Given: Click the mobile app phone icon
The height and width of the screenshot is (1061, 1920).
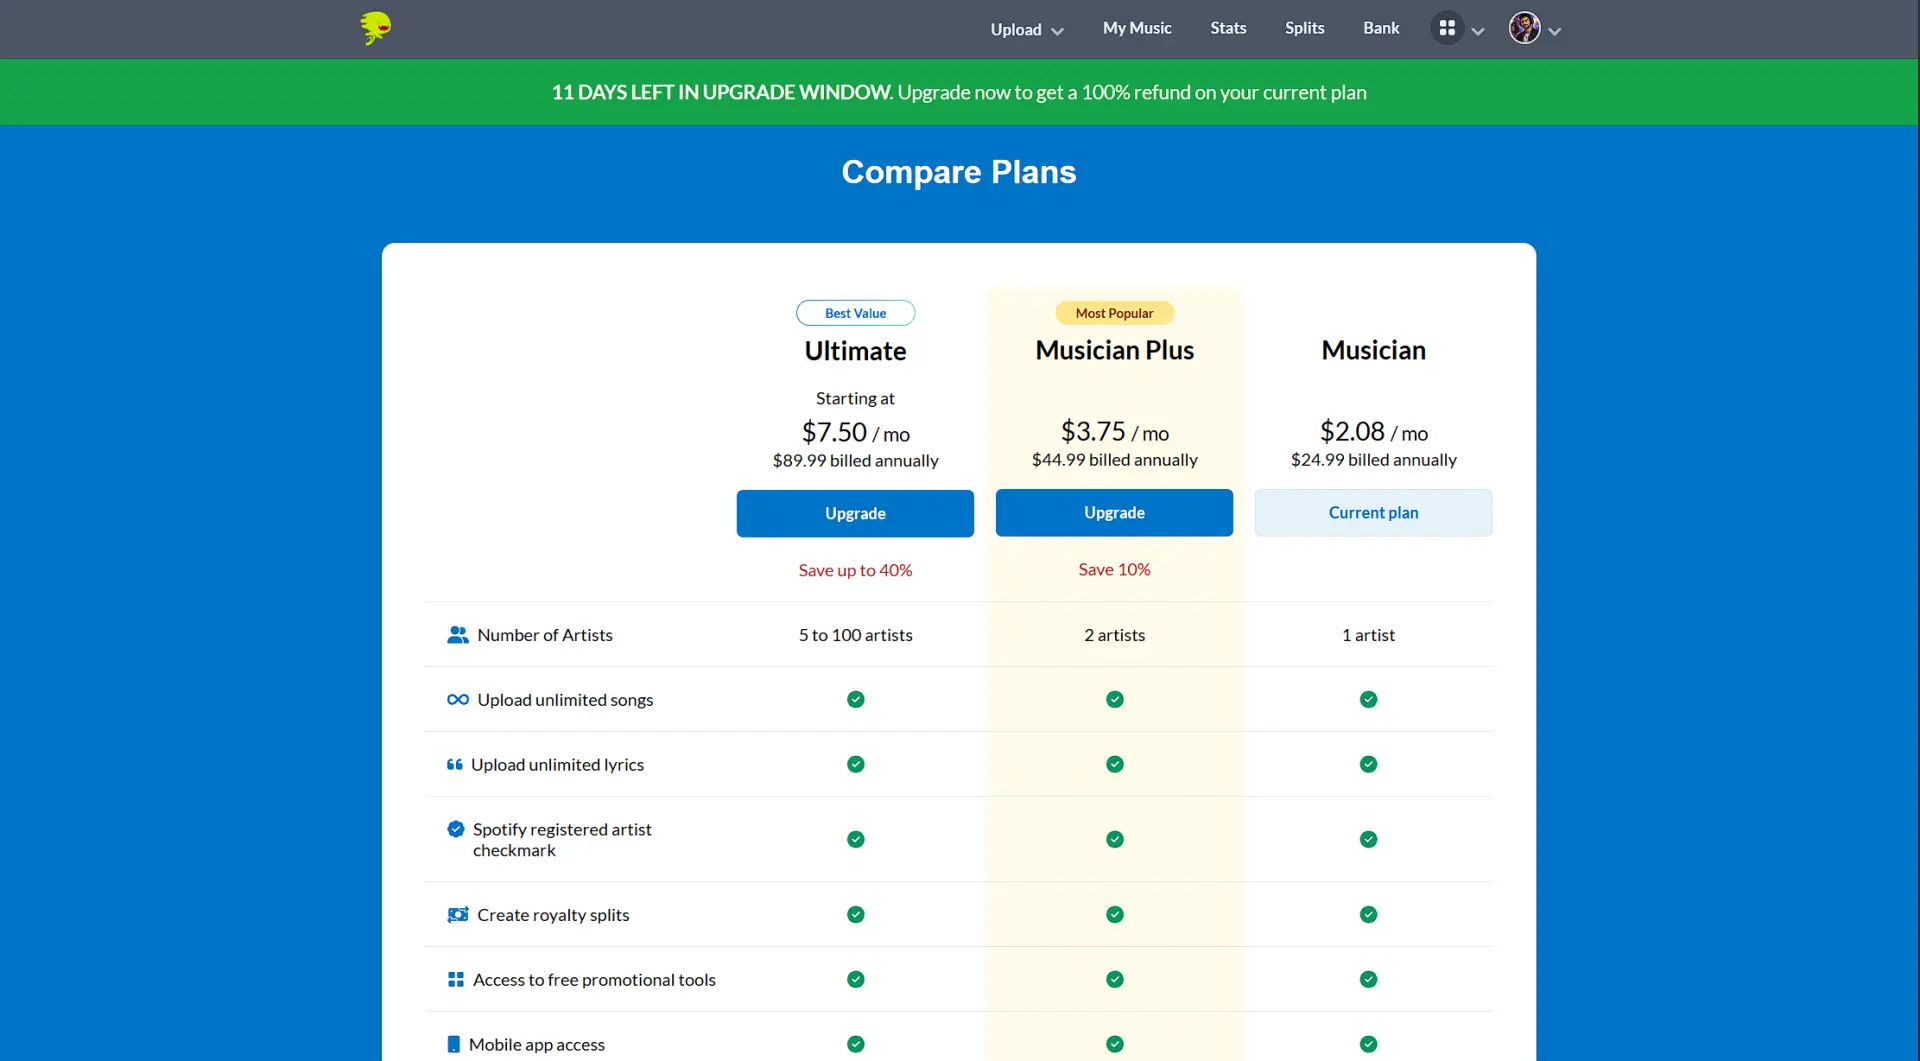Looking at the screenshot, I should 454,1045.
